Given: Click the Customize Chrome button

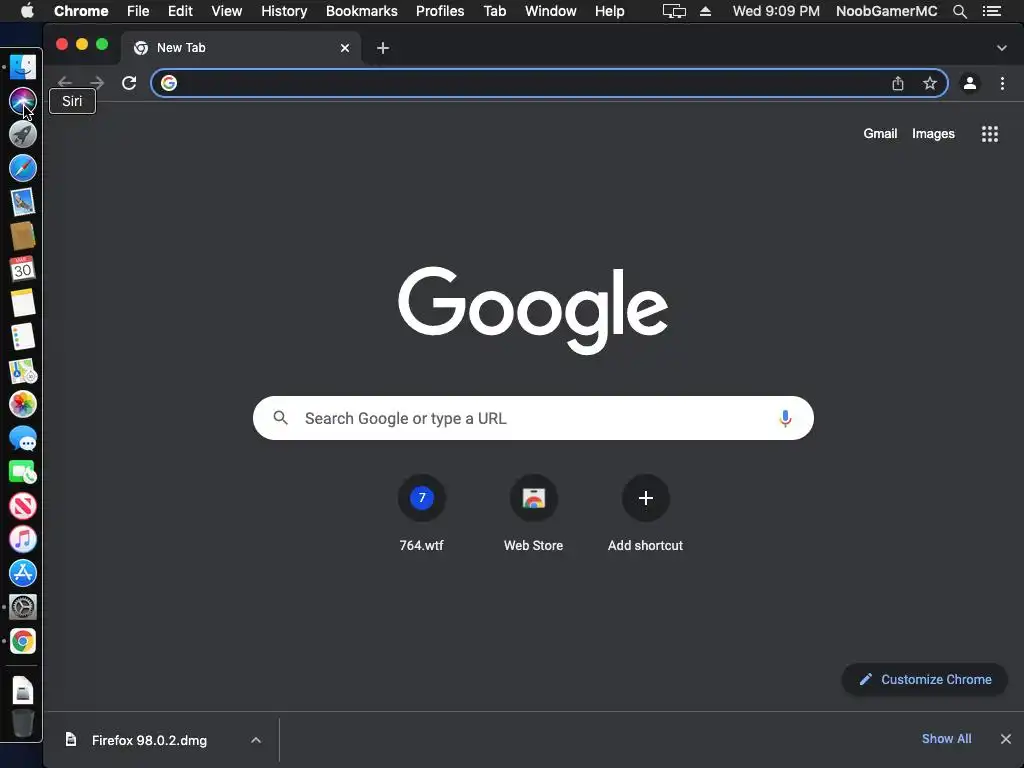Looking at the screenshot, I should pos(924,679).
